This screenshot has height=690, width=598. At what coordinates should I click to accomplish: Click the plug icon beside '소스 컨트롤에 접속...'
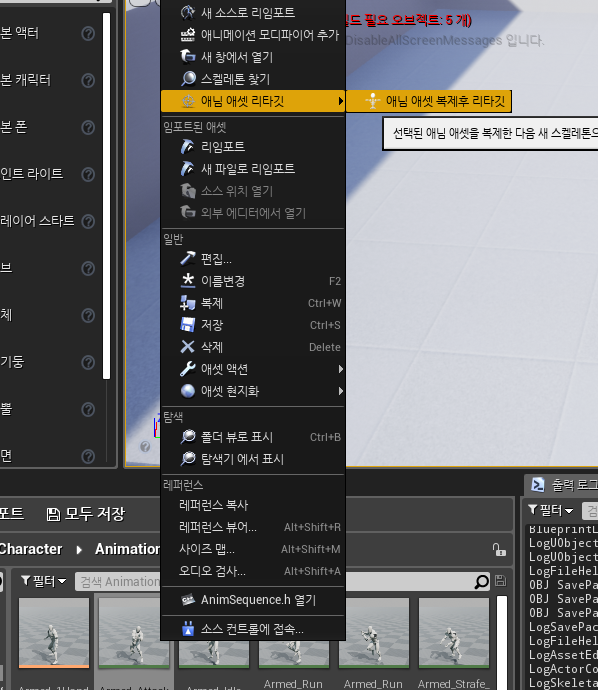pos(188,629)
